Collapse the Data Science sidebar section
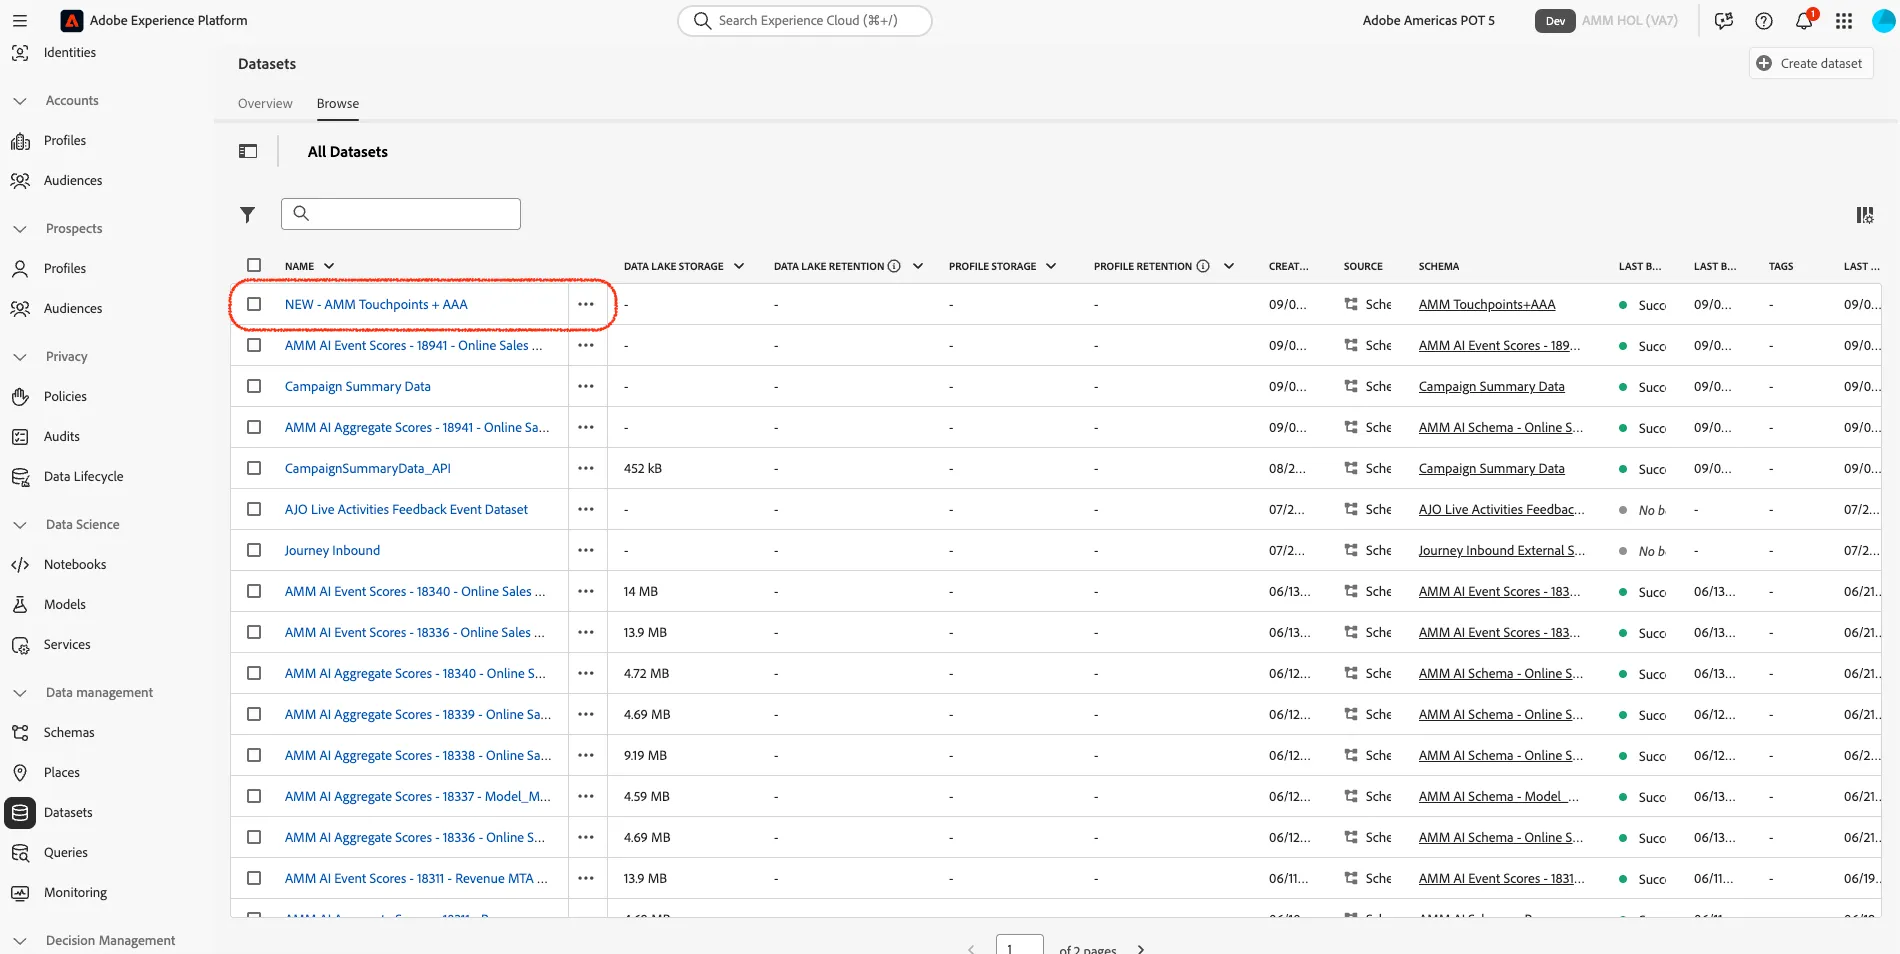Image resolution: width=1900 pixels, height=954 pixels. coord(20,524)
